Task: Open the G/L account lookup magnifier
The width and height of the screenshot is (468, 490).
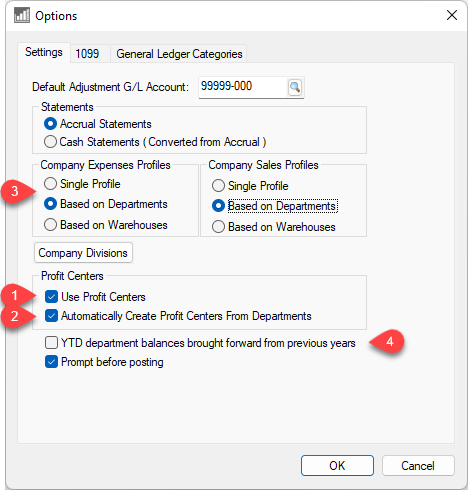Action: 295,87
